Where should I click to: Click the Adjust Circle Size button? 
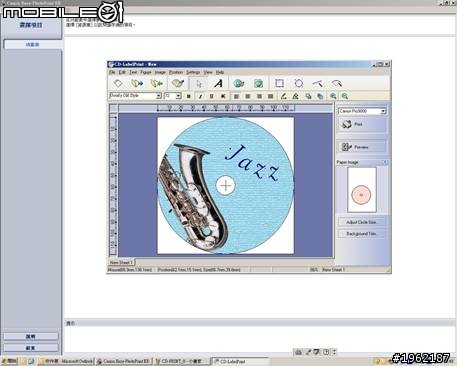362,222
